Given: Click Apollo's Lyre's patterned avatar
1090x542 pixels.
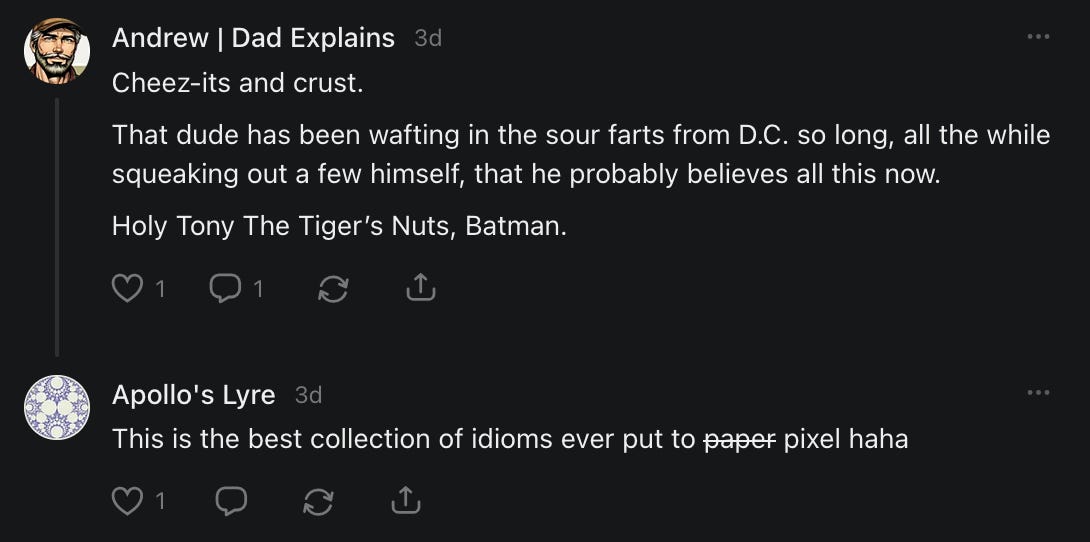Looking at the screenshot, I should tap(58, 407).
